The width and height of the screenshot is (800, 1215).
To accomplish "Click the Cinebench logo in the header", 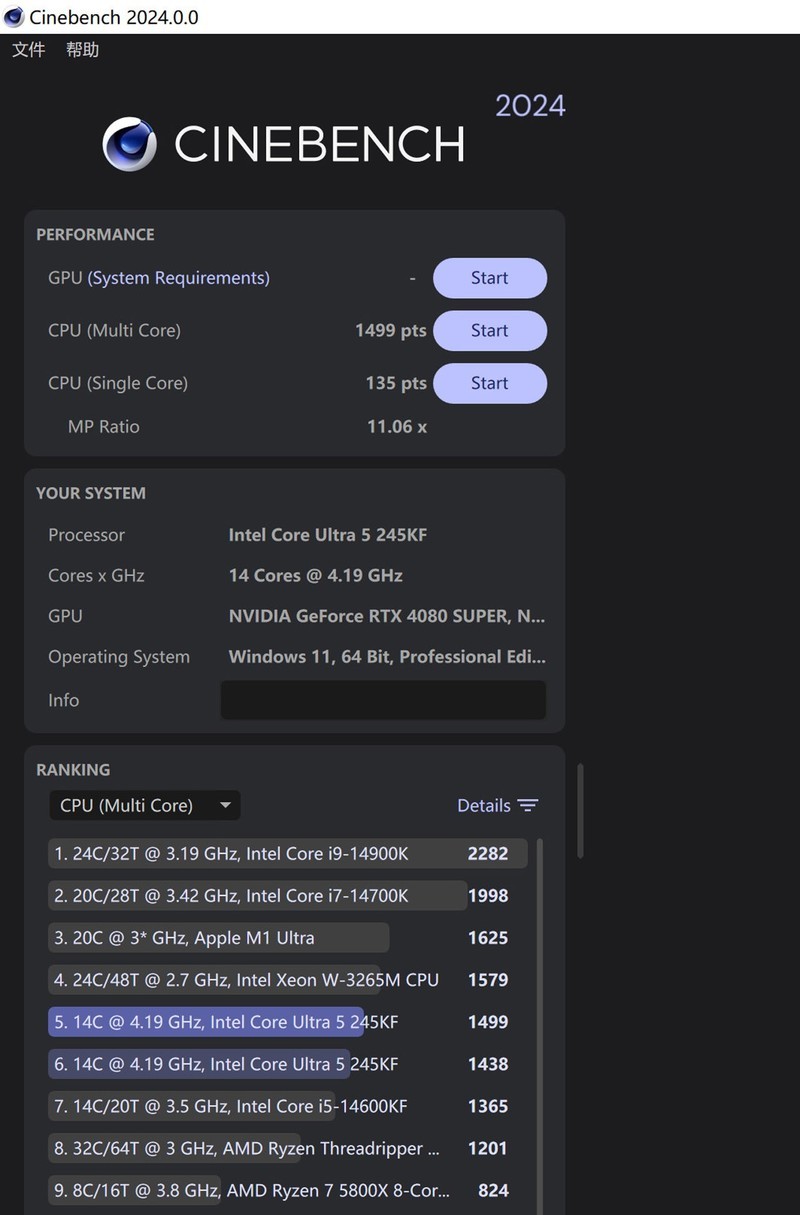I will point(129,144).
